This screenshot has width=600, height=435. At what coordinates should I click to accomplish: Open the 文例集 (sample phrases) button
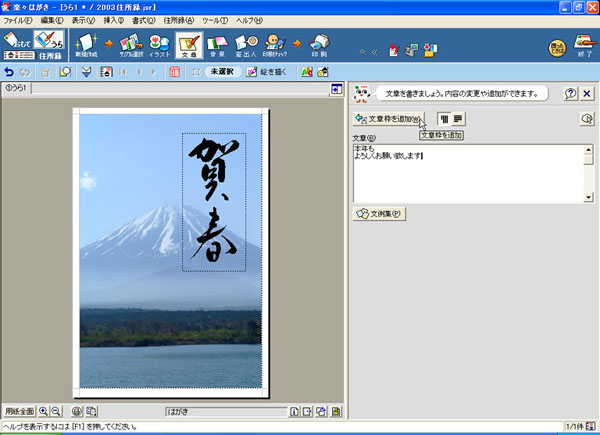tap(379, 213)
